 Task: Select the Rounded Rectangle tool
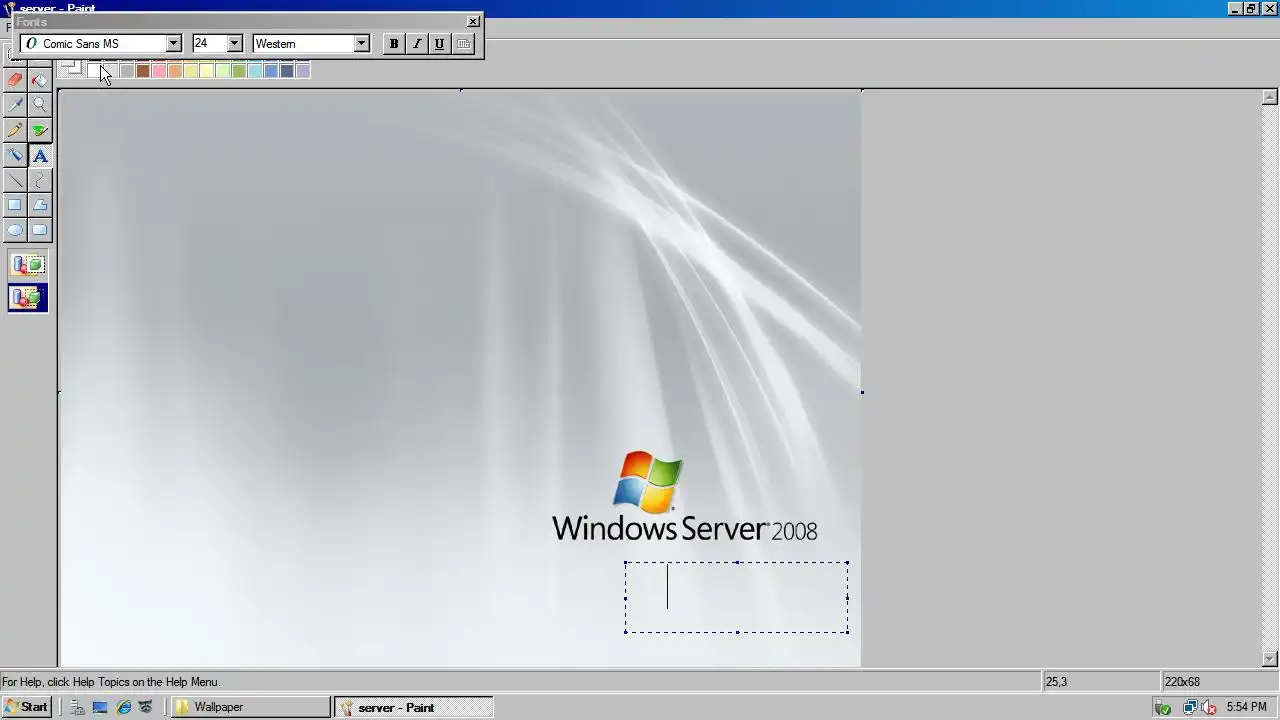pos(40,230)
